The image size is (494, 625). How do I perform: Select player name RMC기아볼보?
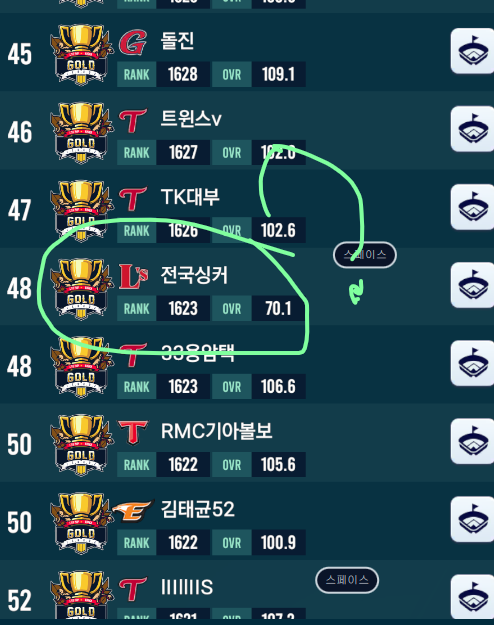click(x=216, y=431)
